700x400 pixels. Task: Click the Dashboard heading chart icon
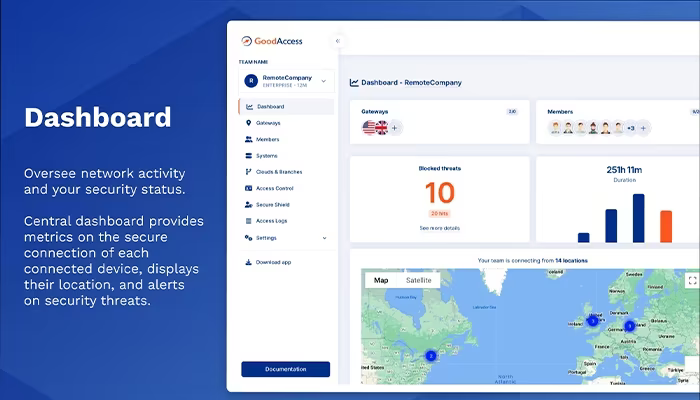(354, 83)
